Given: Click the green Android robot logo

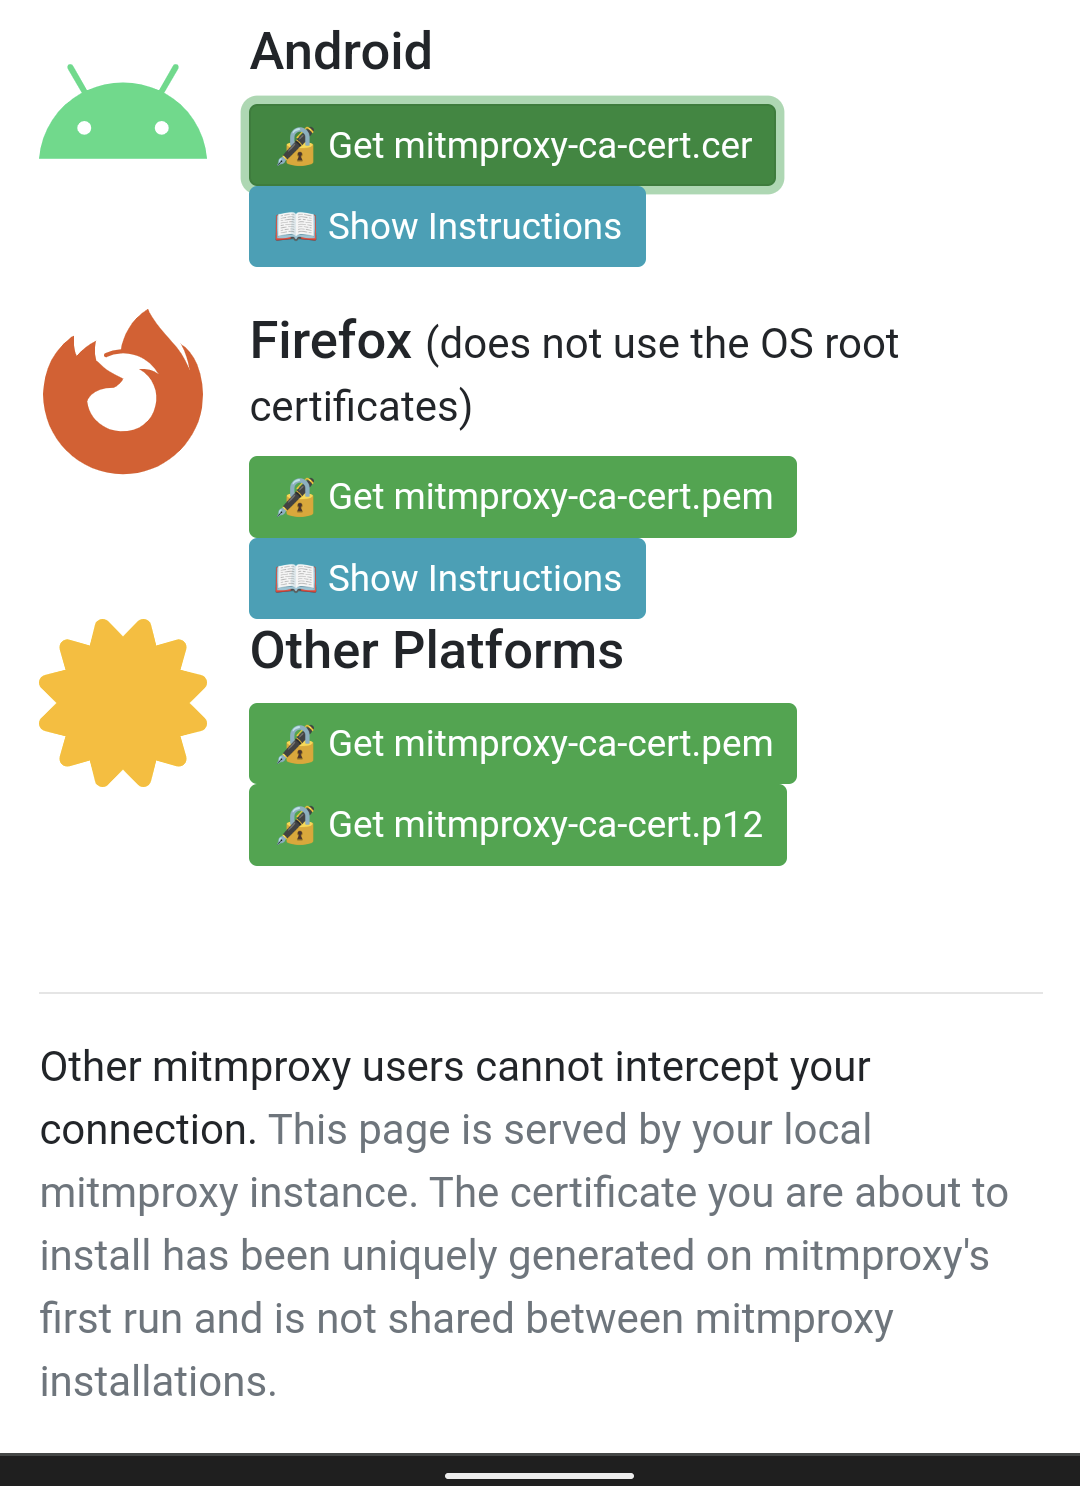Looking at the screenshot, I should coord(123,113).
